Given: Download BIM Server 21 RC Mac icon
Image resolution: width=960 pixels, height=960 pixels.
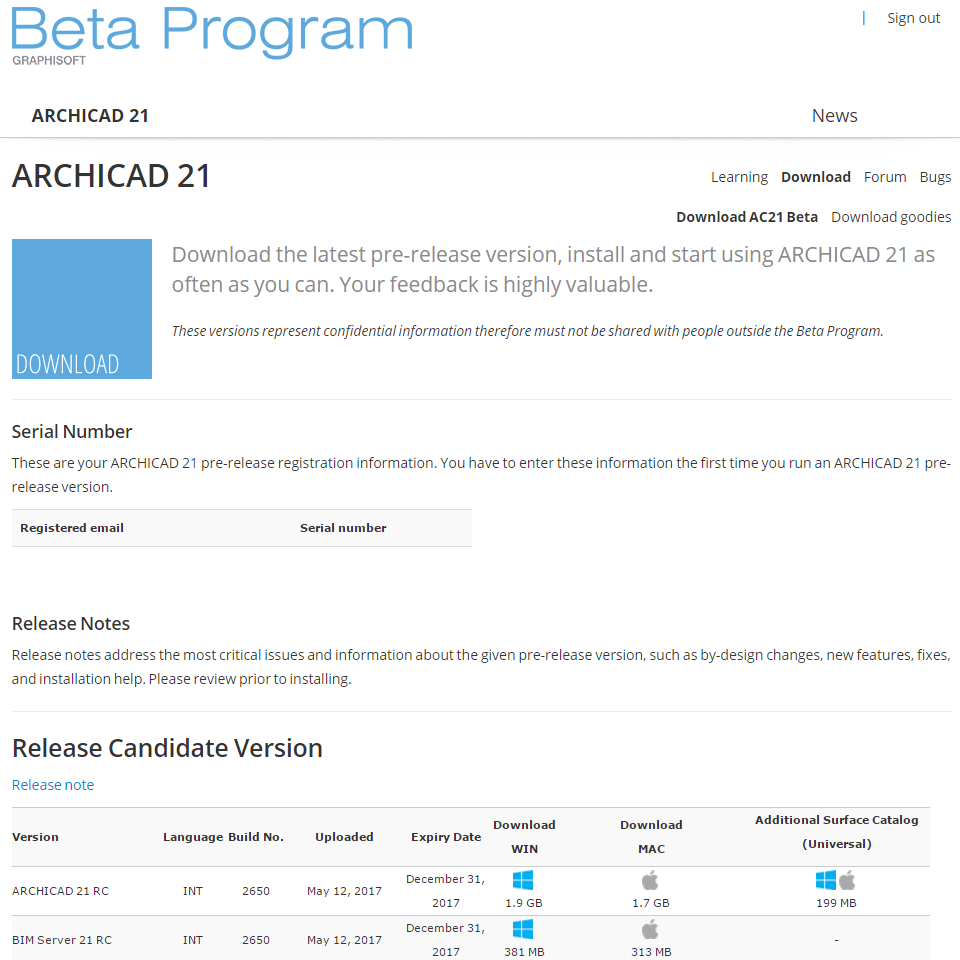Looking at the screenshot, I should click(650, 930).
